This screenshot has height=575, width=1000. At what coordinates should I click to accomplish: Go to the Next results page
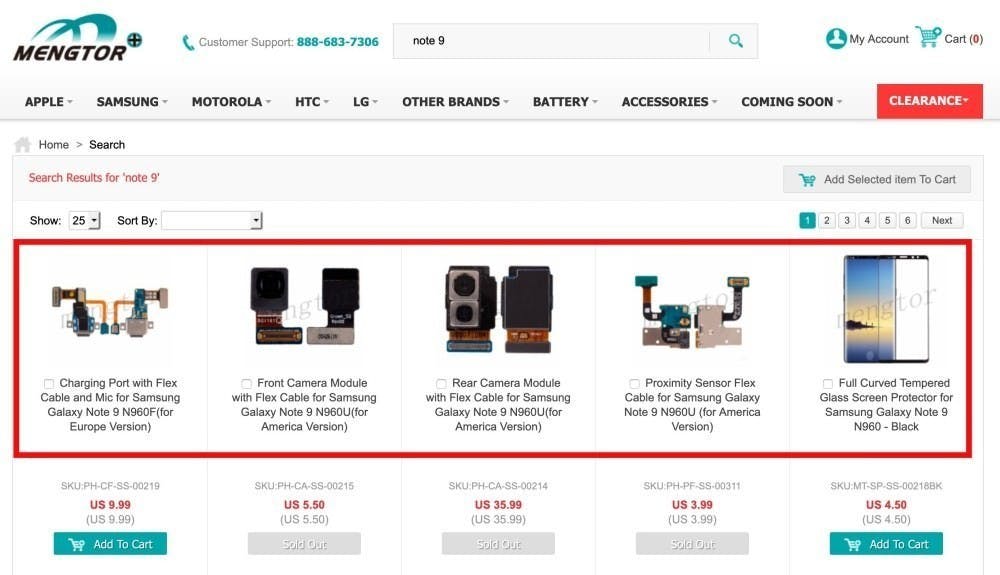(942, 221)
